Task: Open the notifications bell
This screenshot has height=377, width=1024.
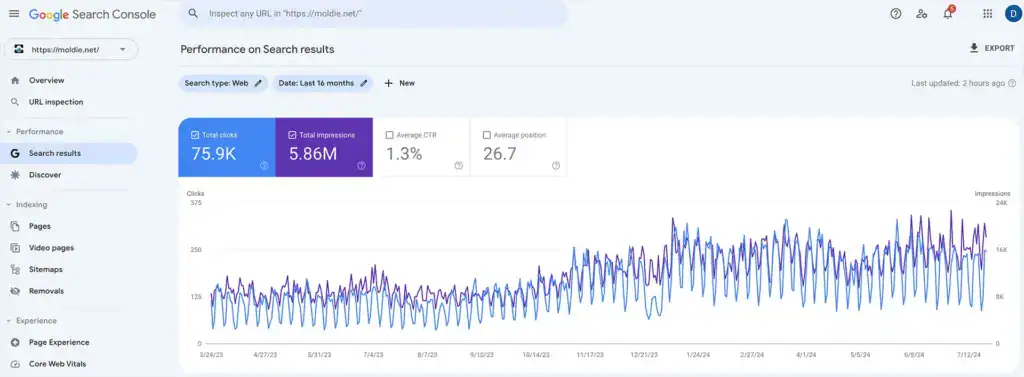Action: point(948,14)
